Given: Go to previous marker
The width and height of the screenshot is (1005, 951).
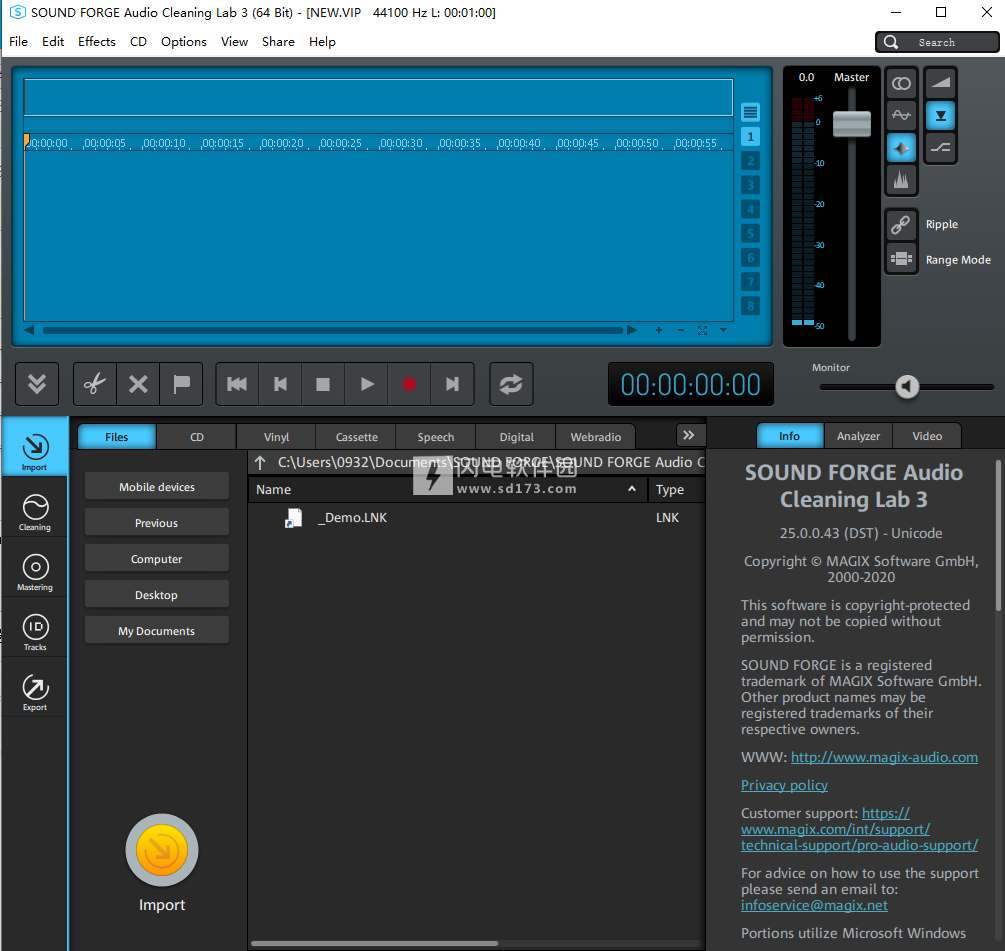Looking at the screenshot, I should coord(280,384).
